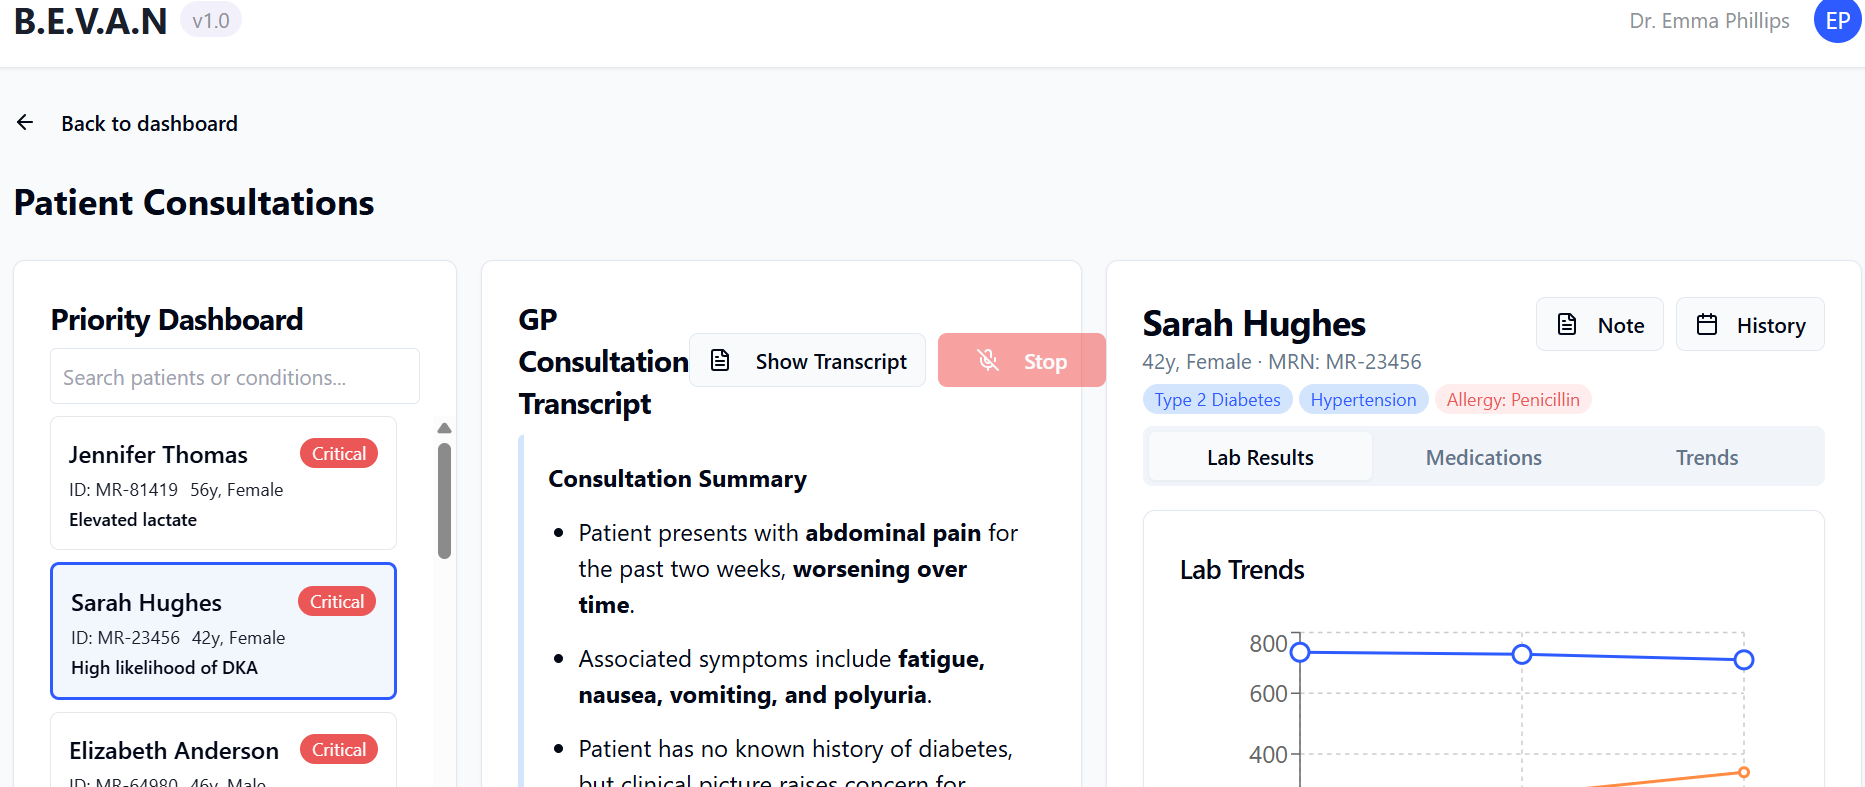This screenshot has width=1865, height=787.
Task: Click the Elevated lactate text
Action: click(x=133, y=520)
